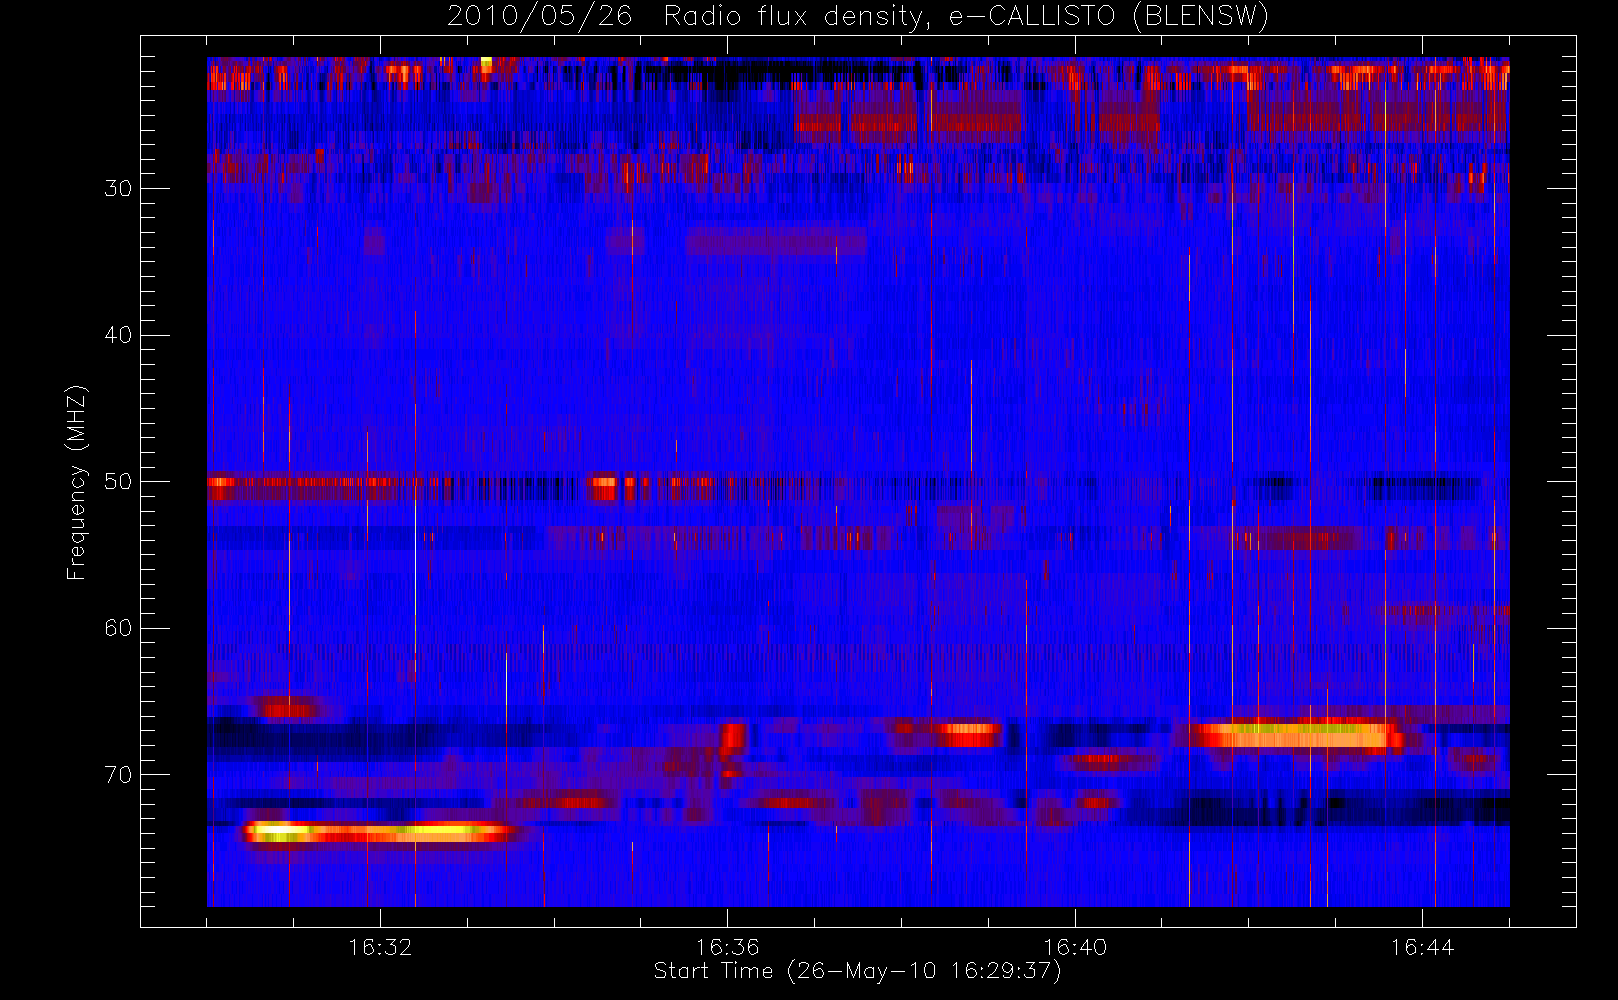1618x1000 pixels.
Task: Click the 16:40 time tick label
Action: [1075, 947]
